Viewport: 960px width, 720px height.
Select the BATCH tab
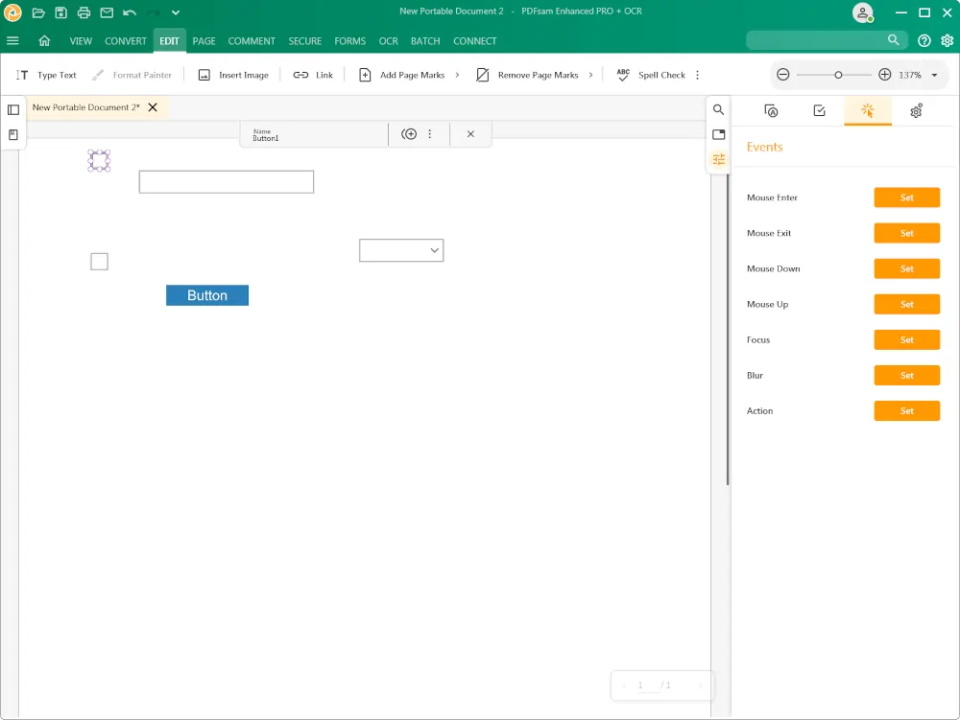(x=425, y=41)
